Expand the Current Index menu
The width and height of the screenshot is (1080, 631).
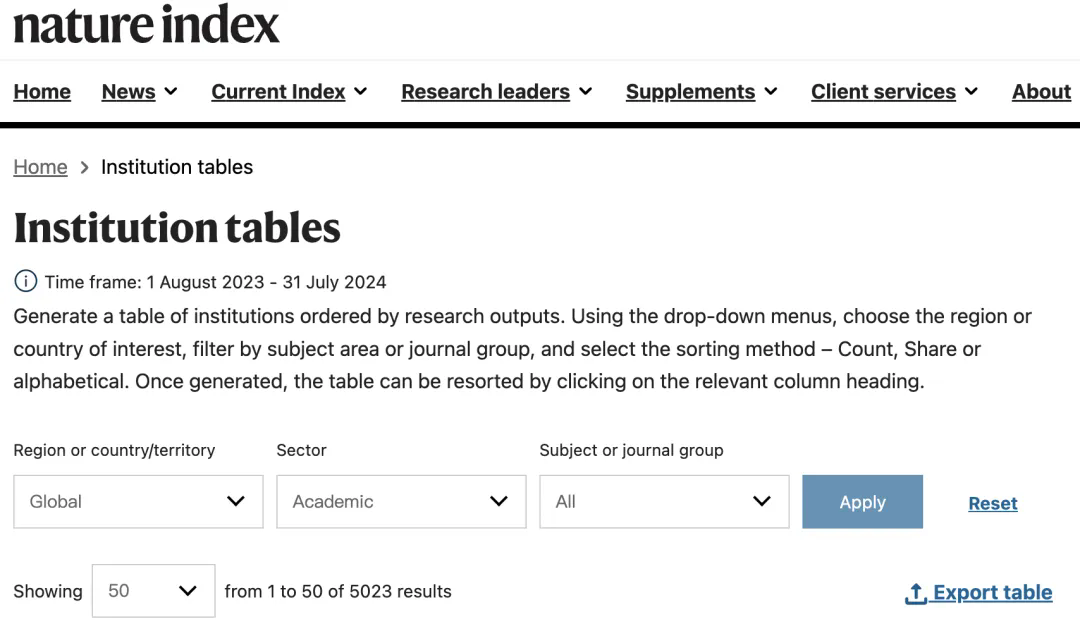click(289, 92)
